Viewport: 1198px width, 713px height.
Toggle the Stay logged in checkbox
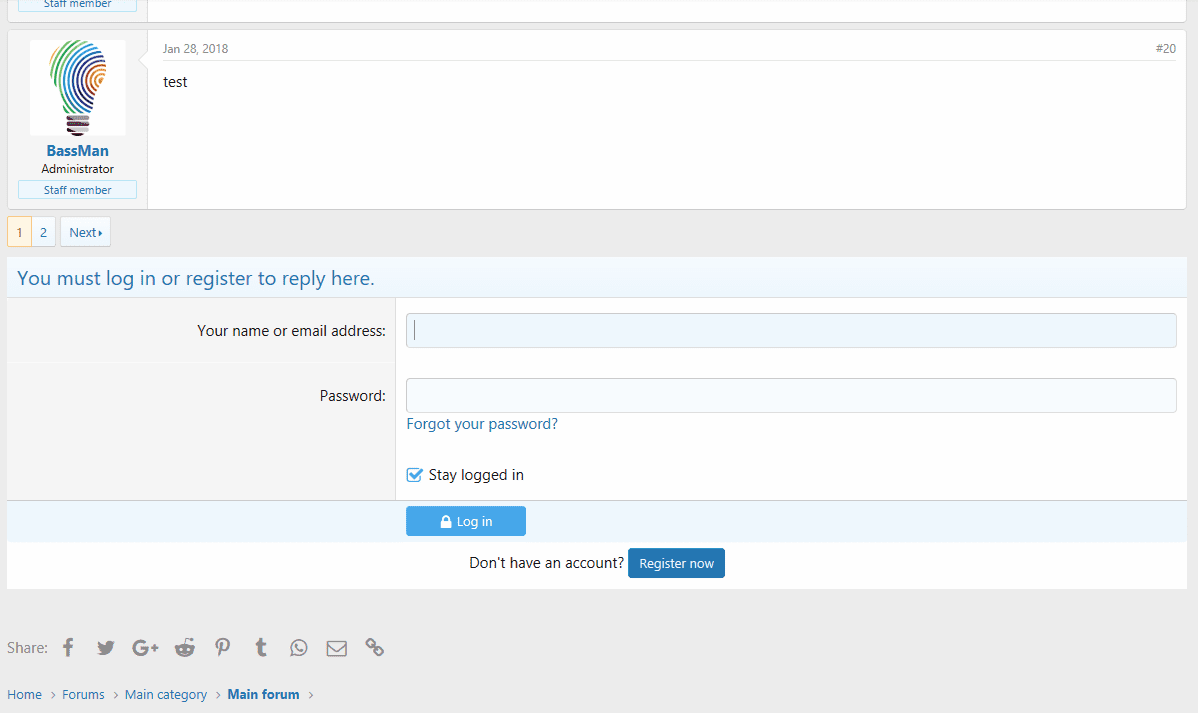tap(415, 475)
